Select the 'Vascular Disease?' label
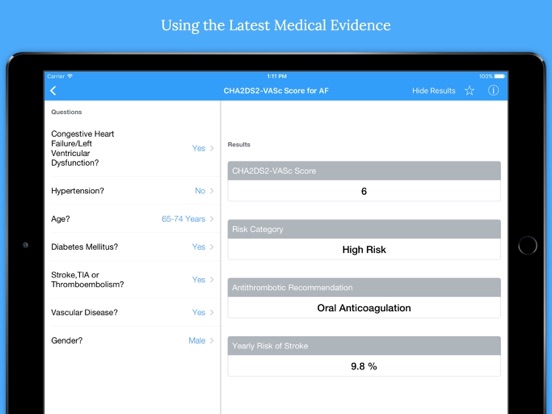This screenshot has width=552, height=414. point(84,312)
